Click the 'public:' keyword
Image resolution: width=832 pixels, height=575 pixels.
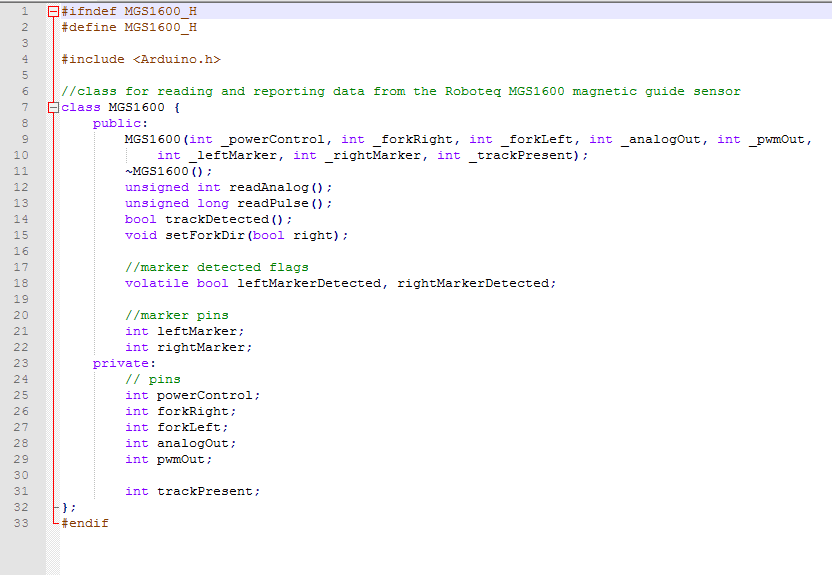[120, 124]
